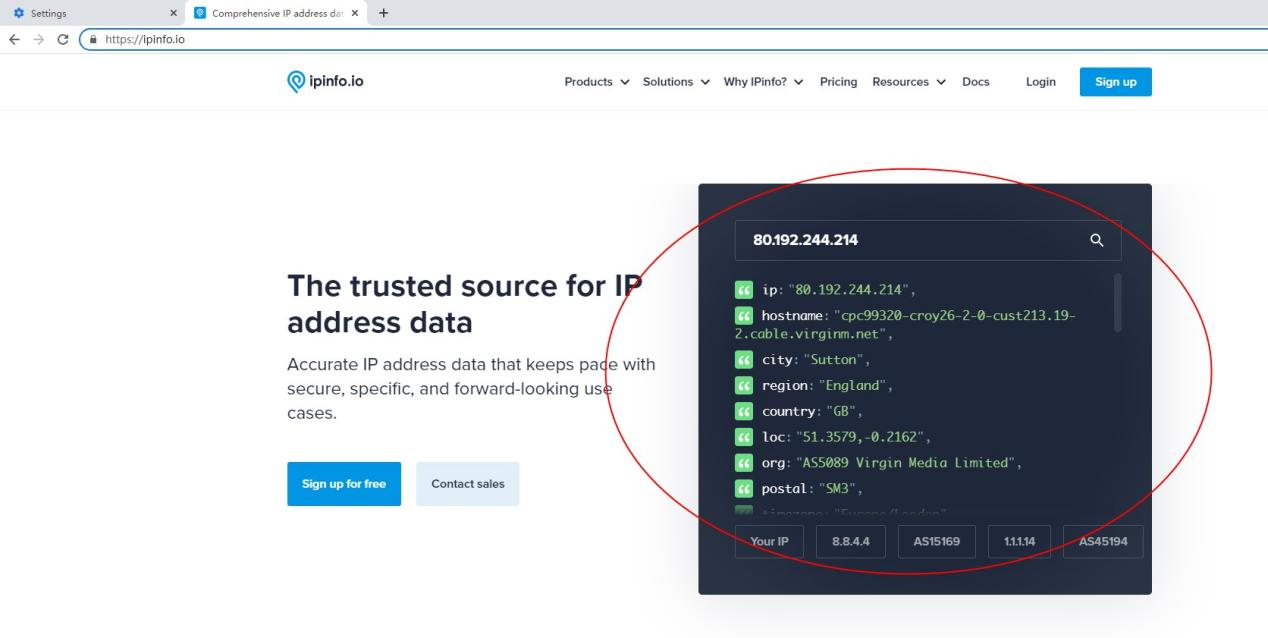This screenshot has width=1268, height=638.
Task: Click the quote icon beside loc field
Action: tap(743, 437)
